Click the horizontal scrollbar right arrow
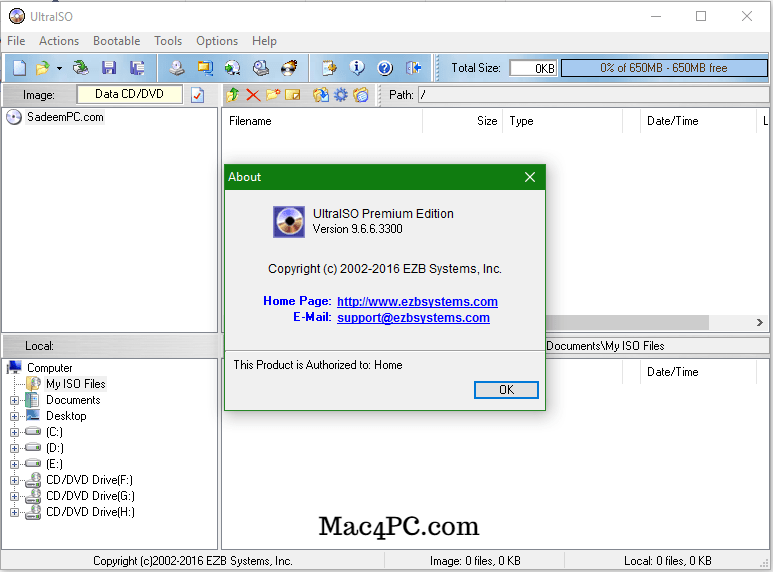This screenshot has height=572, width=773. point(760,322)
